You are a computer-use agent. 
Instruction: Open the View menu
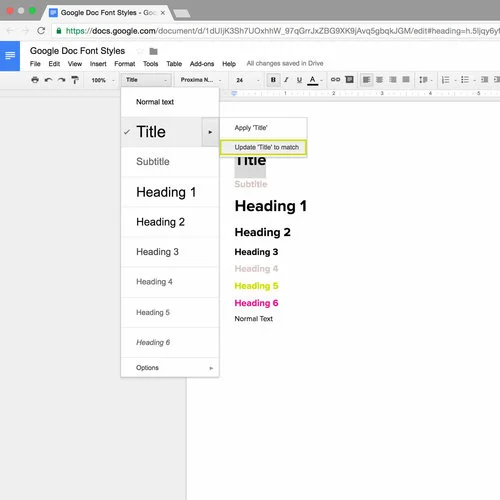click(75, 64)
